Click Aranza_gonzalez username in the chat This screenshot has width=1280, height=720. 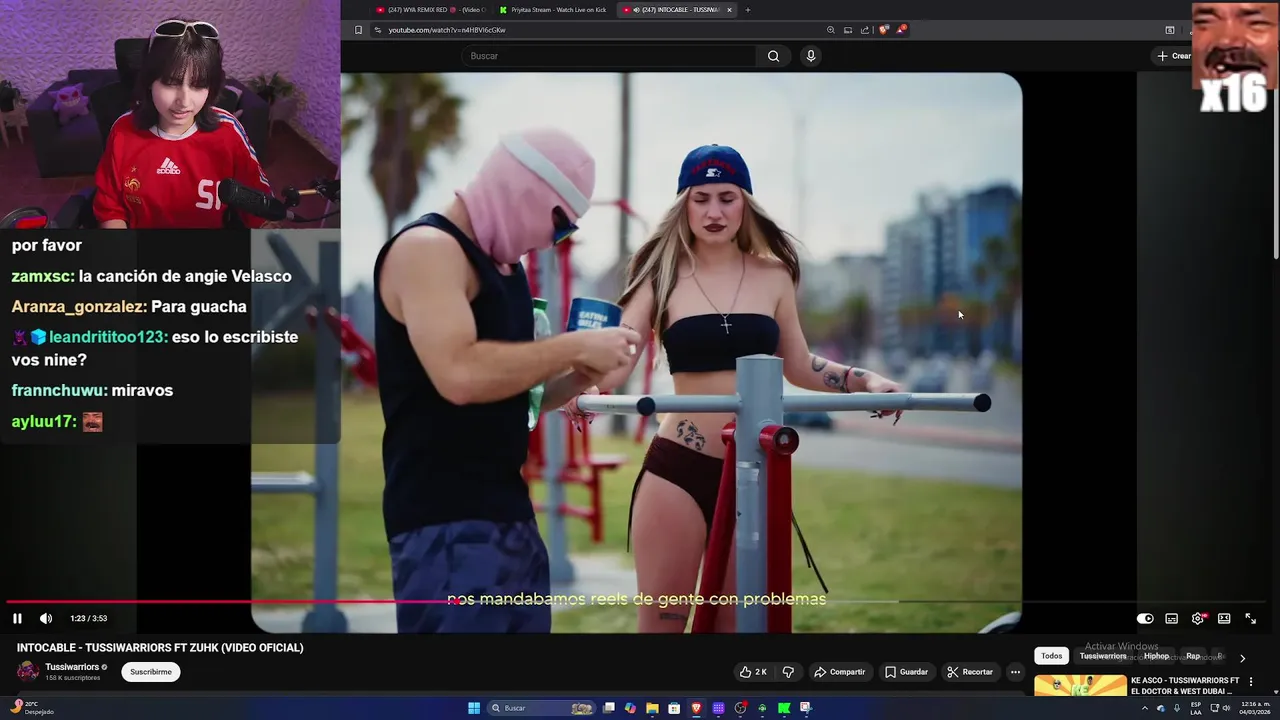click(79, 307)
